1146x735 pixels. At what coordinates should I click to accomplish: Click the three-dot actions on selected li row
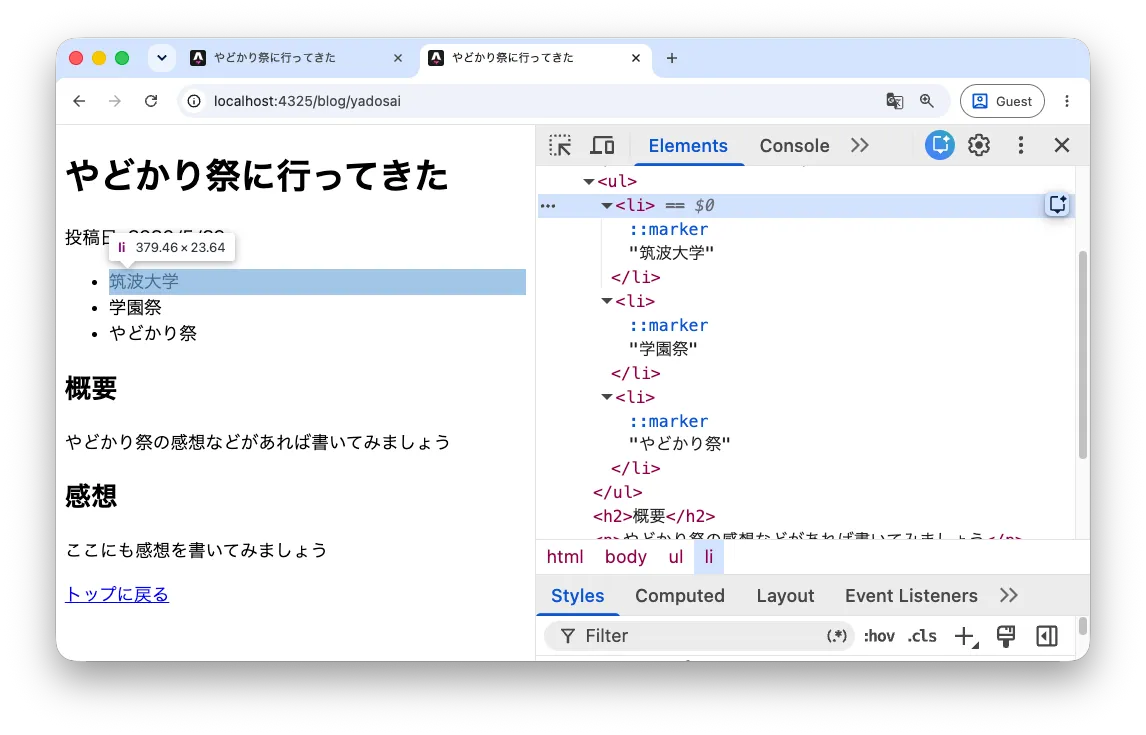pyautogui.click(x=548, y=206)
